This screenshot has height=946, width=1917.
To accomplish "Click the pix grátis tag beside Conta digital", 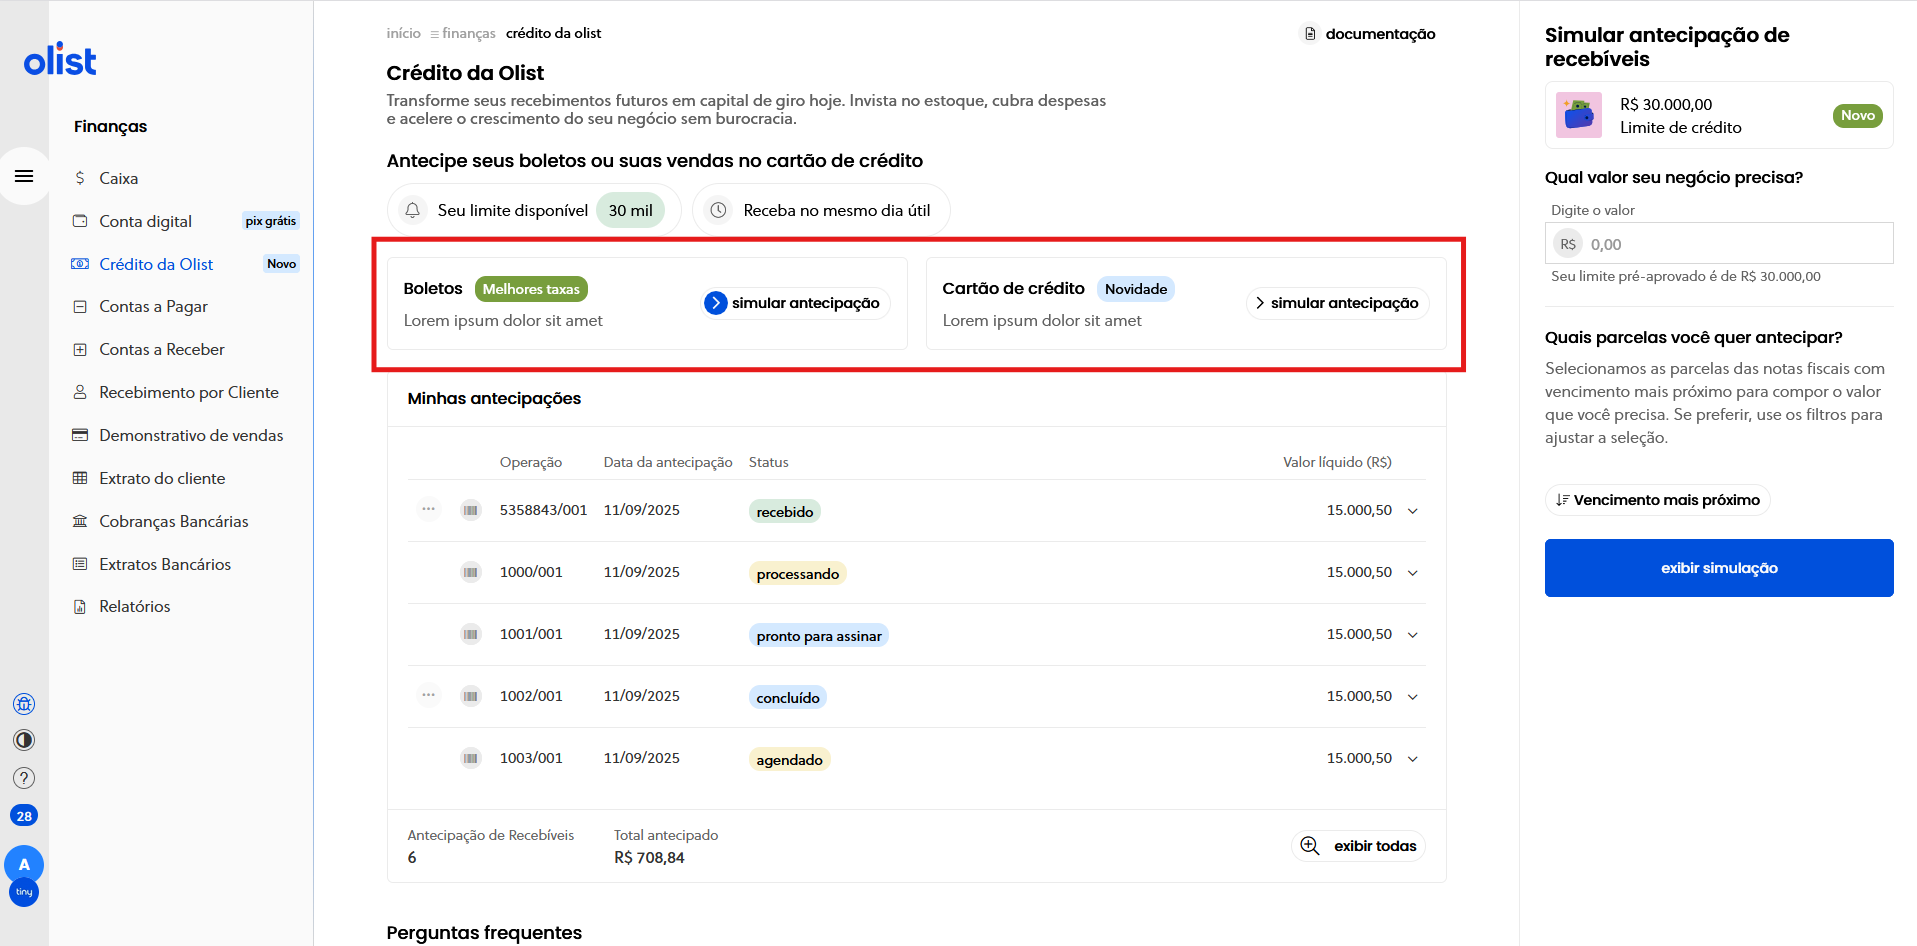I will coord(271,221).
